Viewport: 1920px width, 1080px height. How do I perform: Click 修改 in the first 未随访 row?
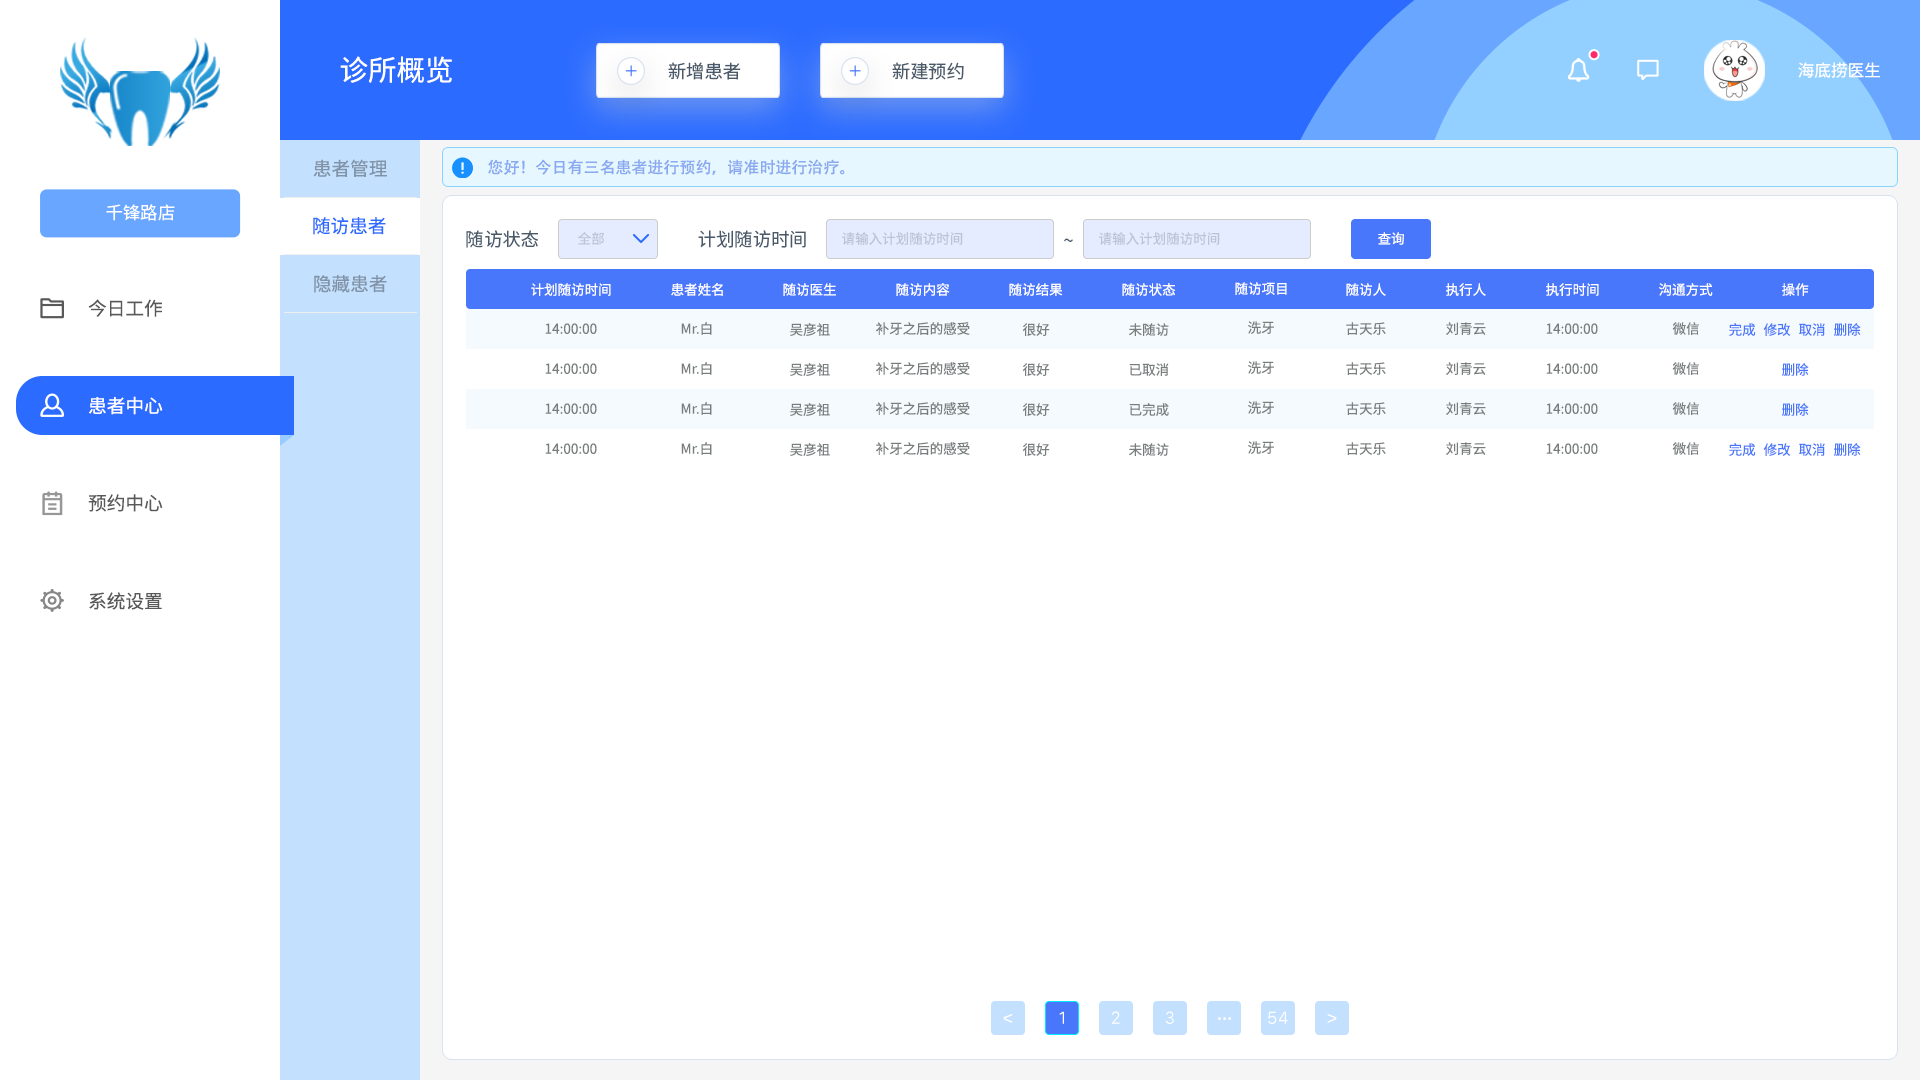click(1777, 330)
